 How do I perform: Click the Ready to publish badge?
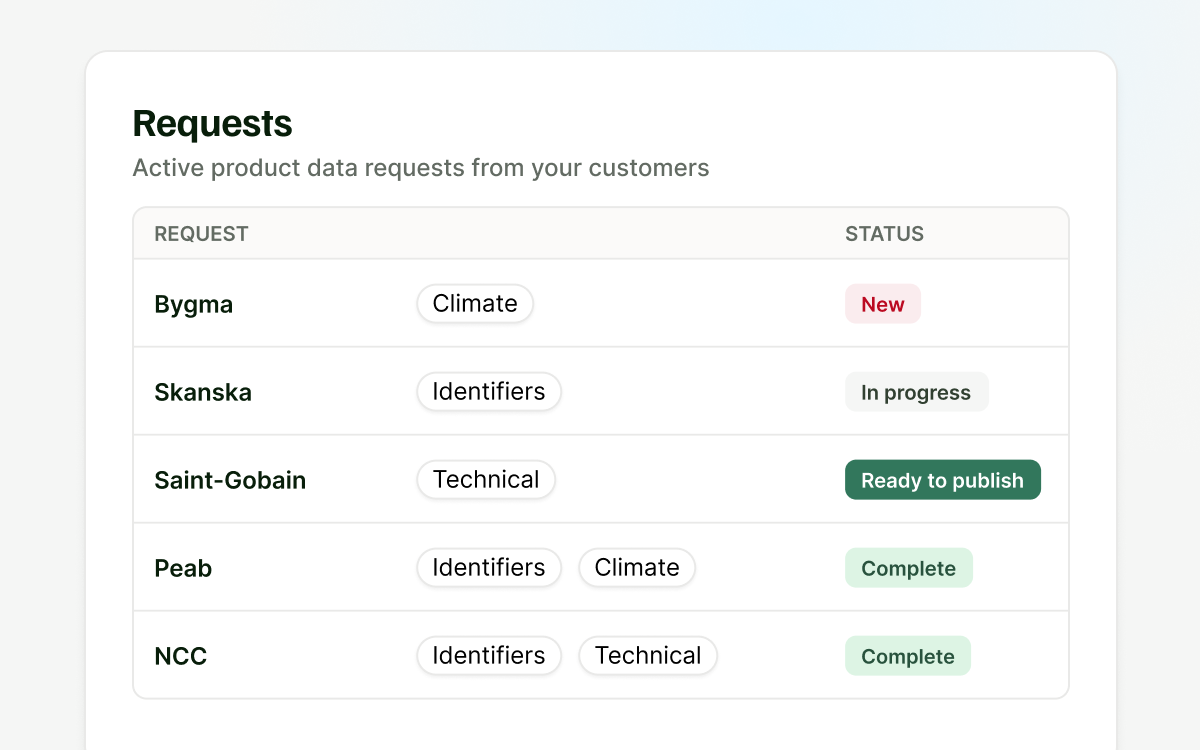[x=943, y=480]
